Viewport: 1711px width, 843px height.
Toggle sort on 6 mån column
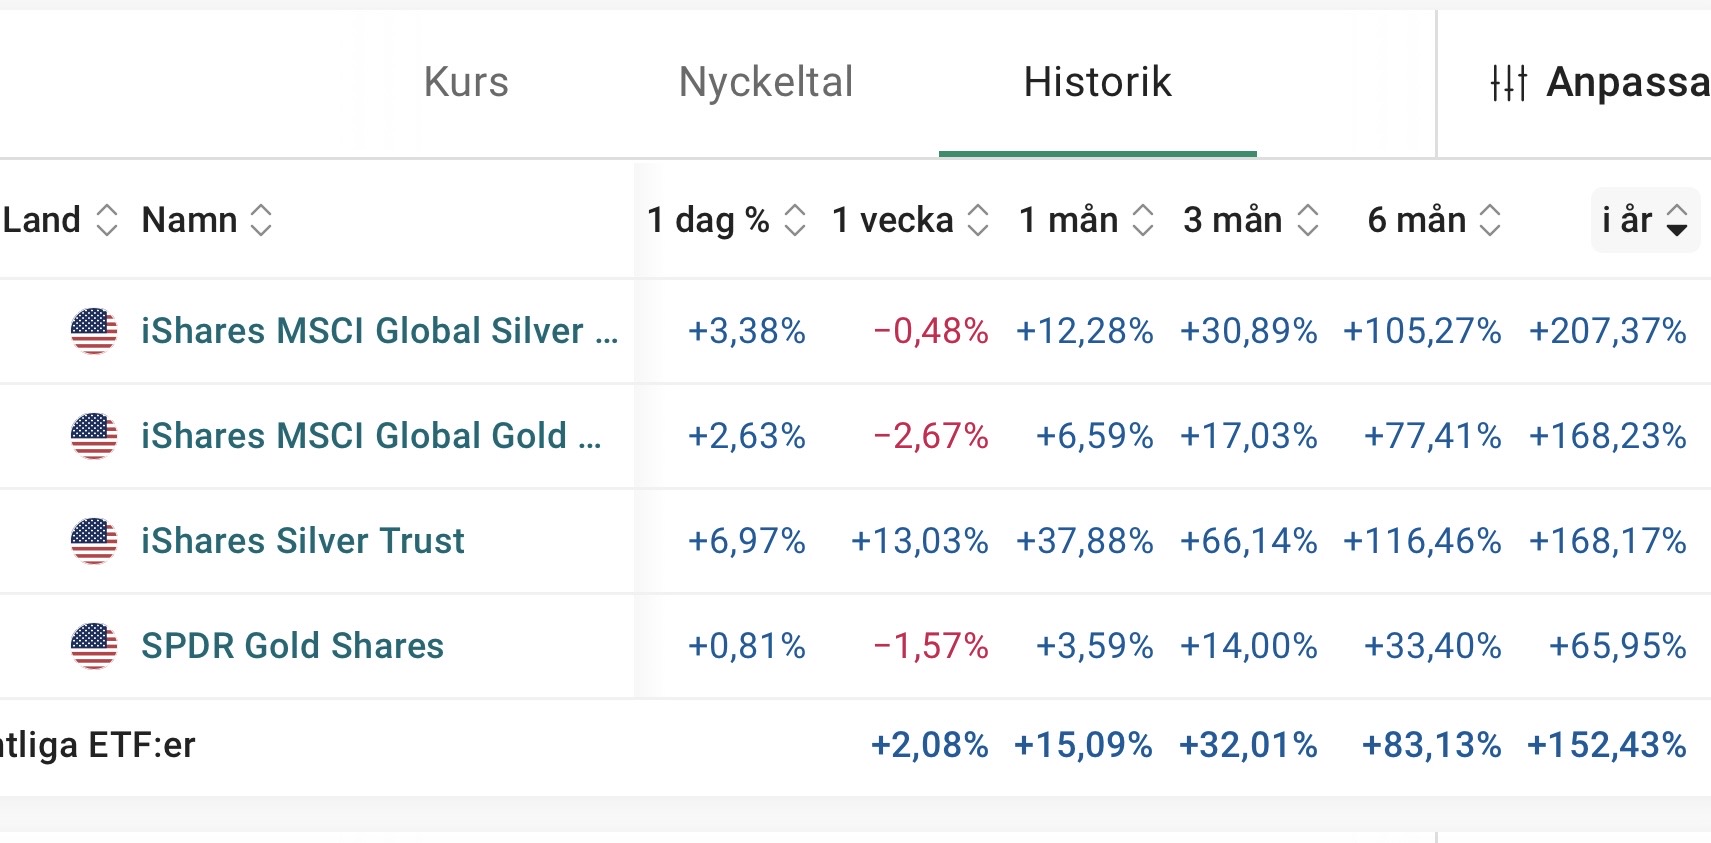point(1490,220)
